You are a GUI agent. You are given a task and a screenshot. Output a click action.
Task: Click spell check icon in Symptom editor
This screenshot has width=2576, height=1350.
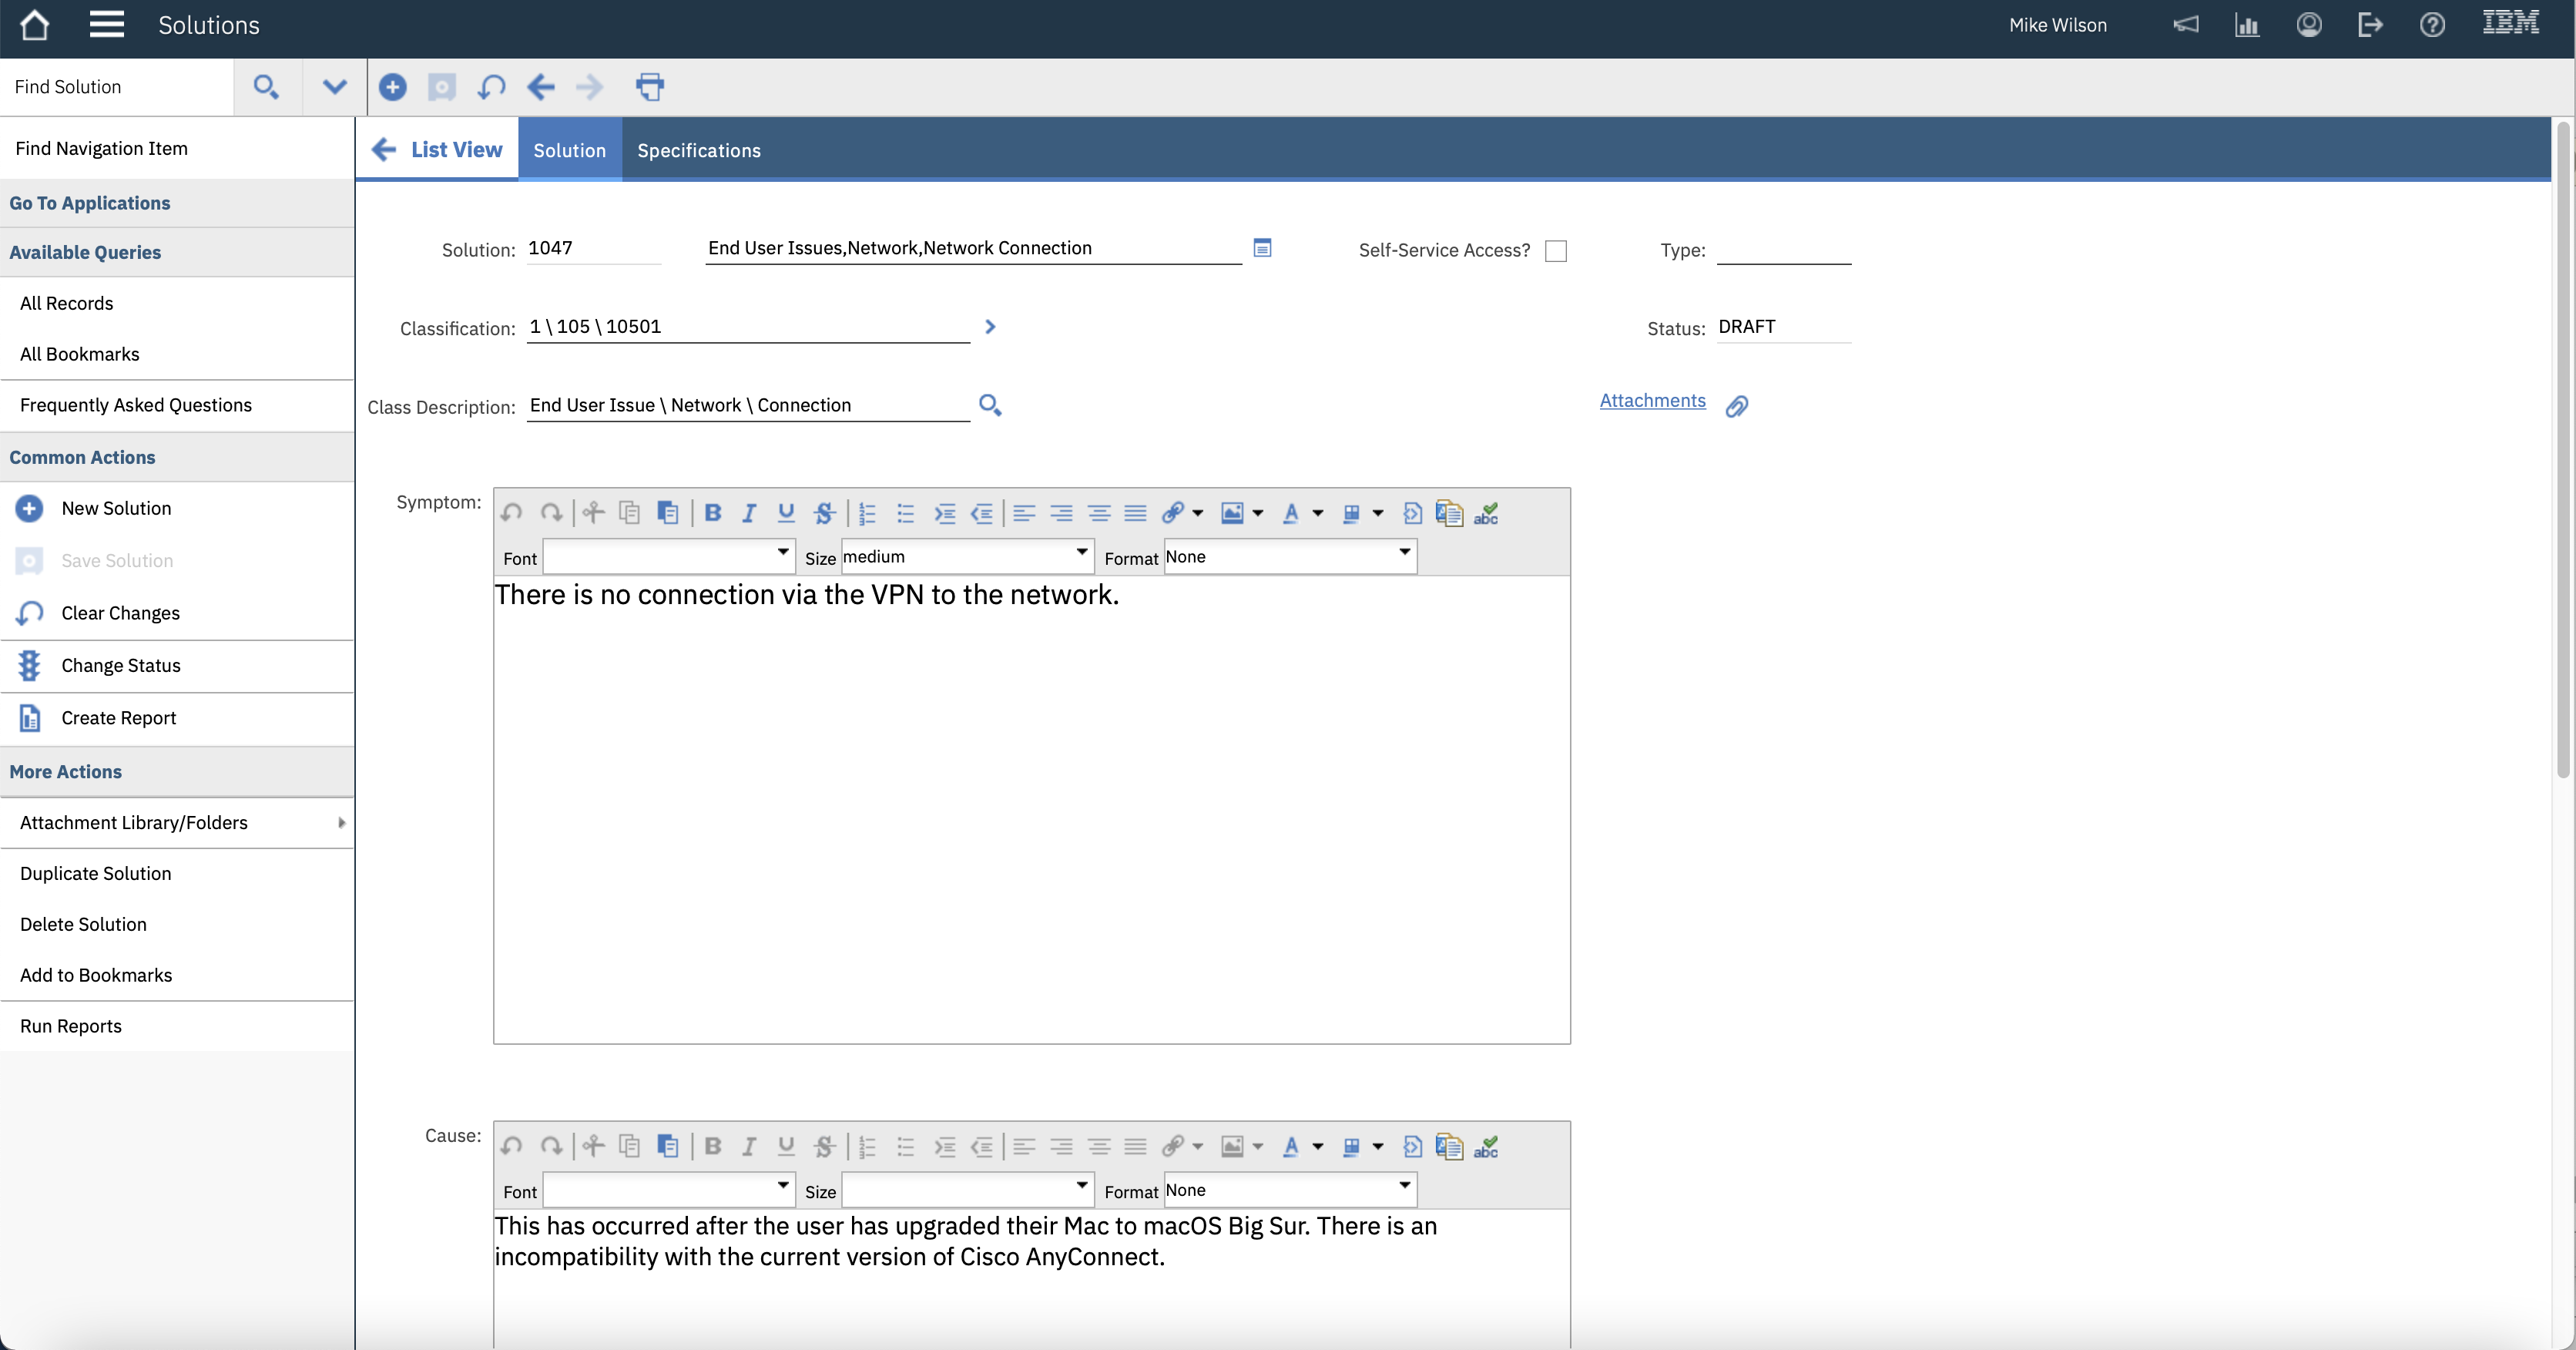tap(1486, 513)
